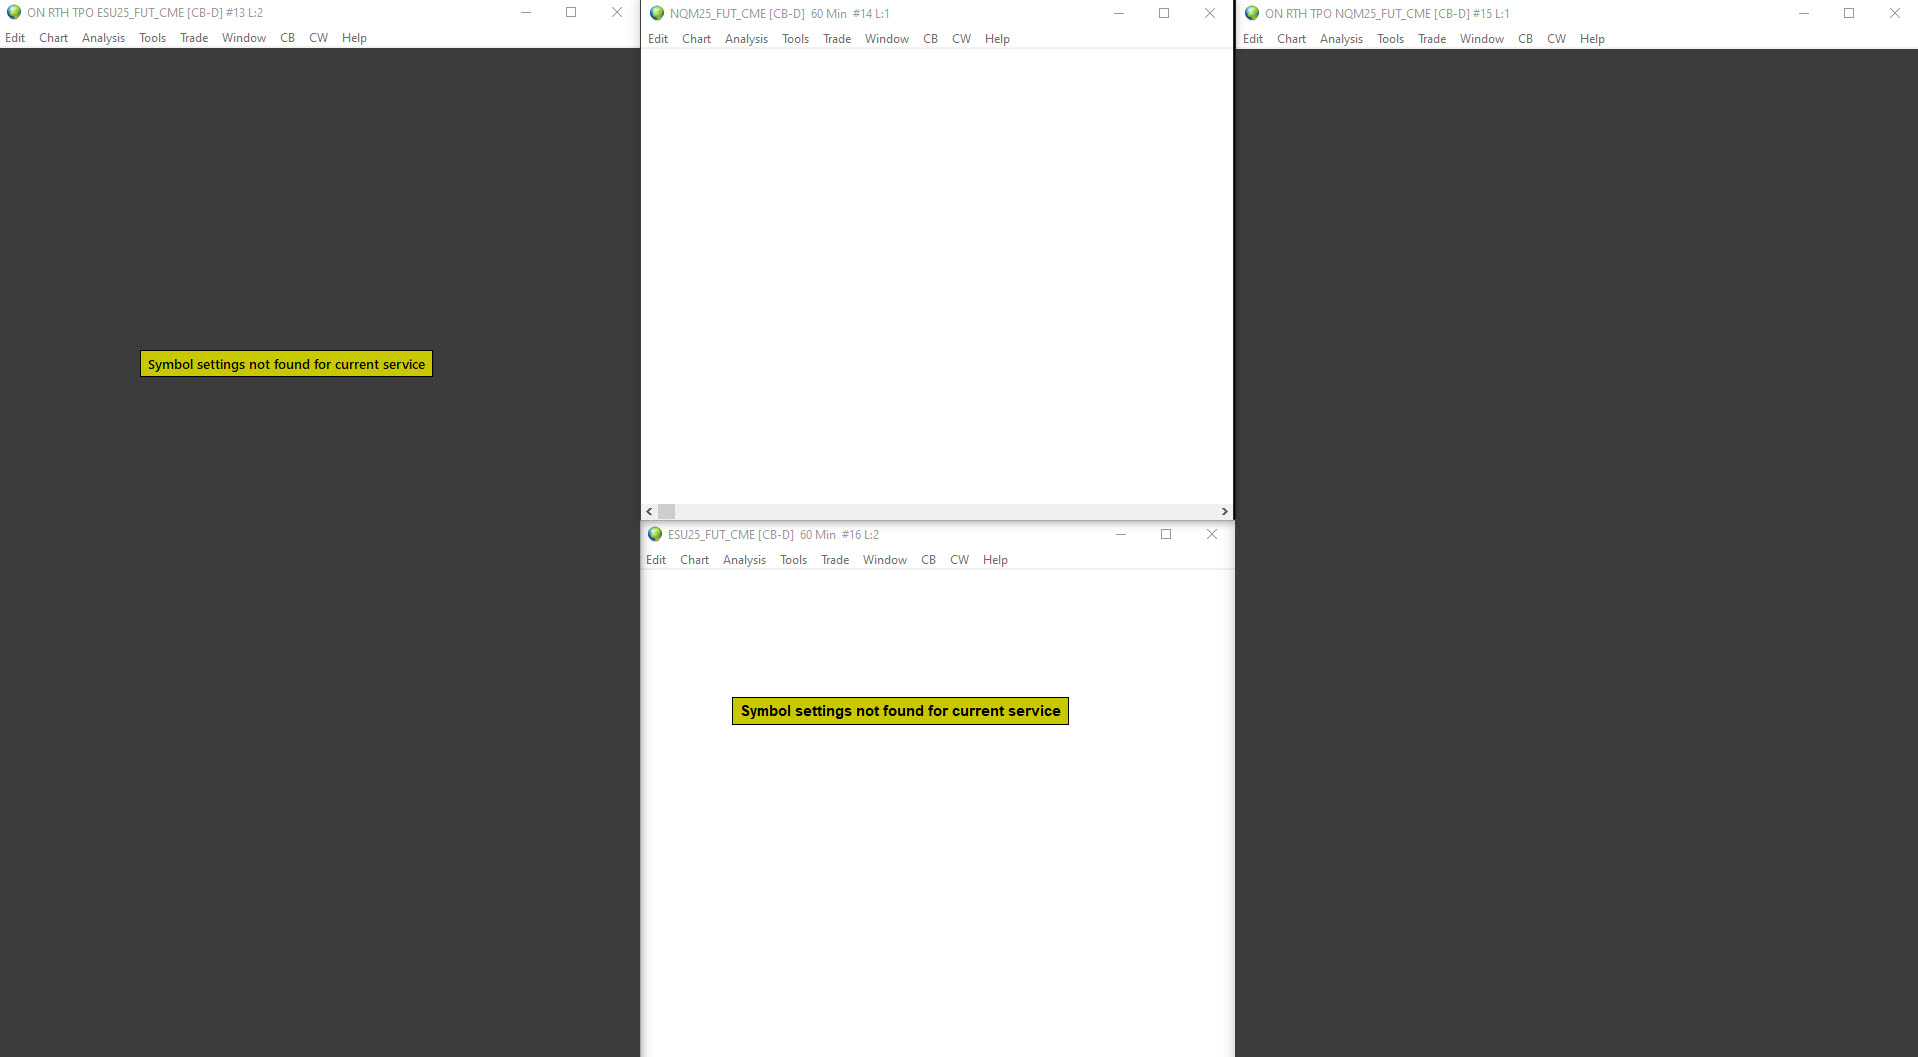Open CB menu in TPO NQM25 chart #15

click(1526, 39)
